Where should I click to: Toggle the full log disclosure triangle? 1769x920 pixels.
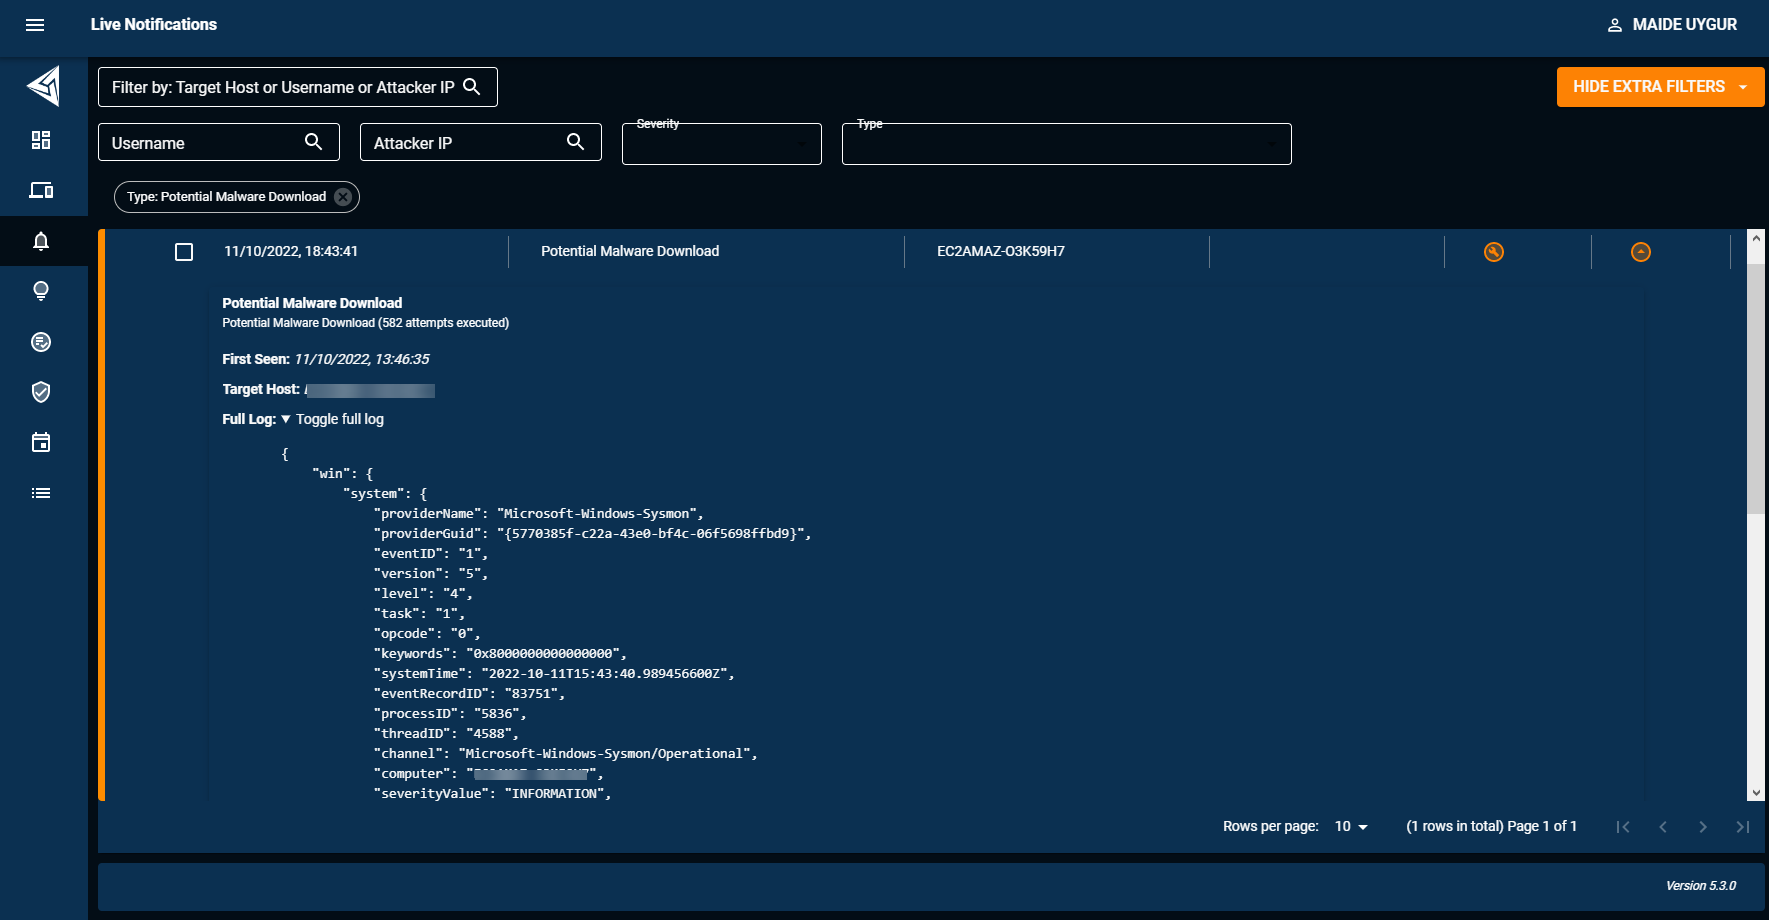[x=286, y=419]
